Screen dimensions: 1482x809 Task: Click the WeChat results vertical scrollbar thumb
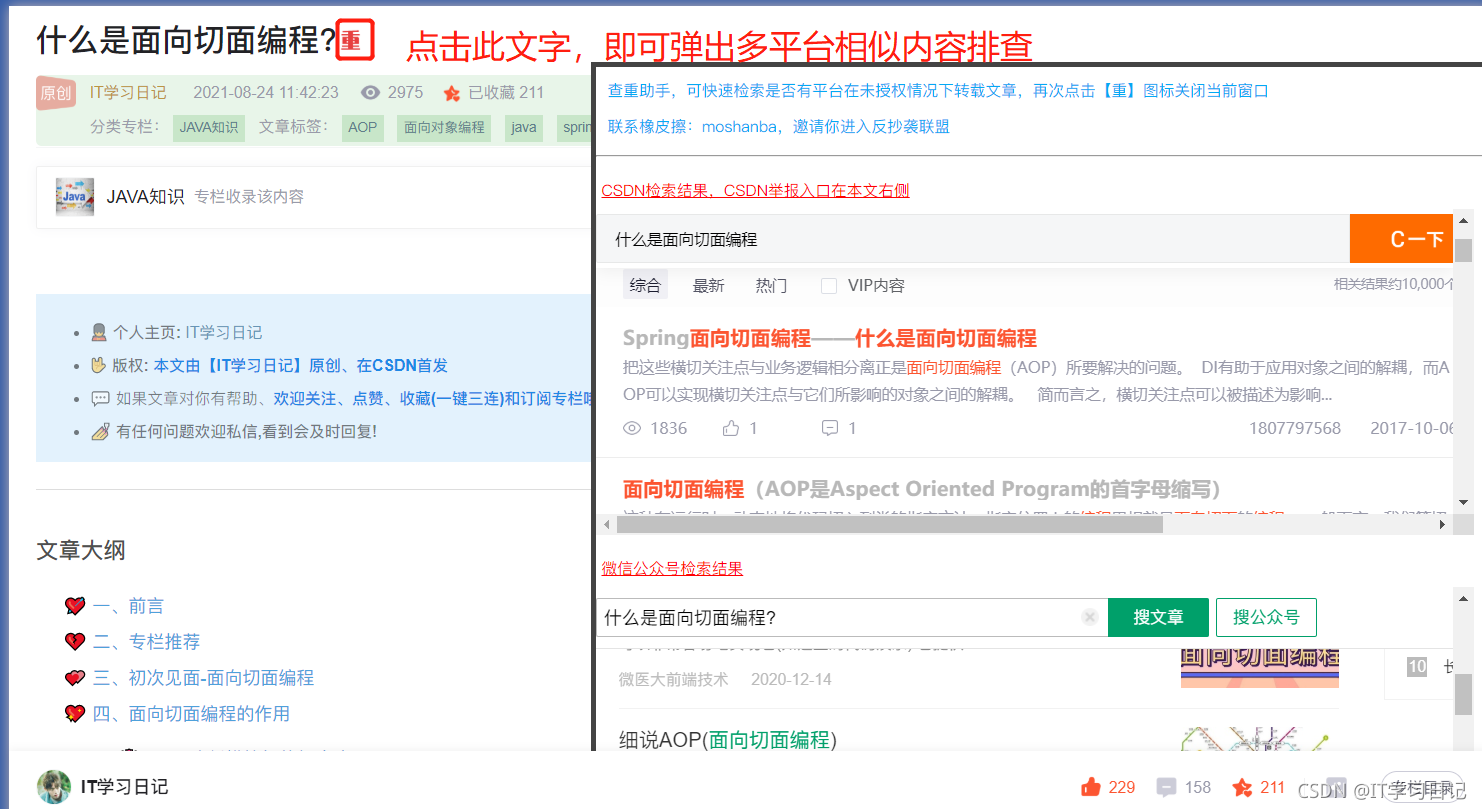click(1463, 693)
